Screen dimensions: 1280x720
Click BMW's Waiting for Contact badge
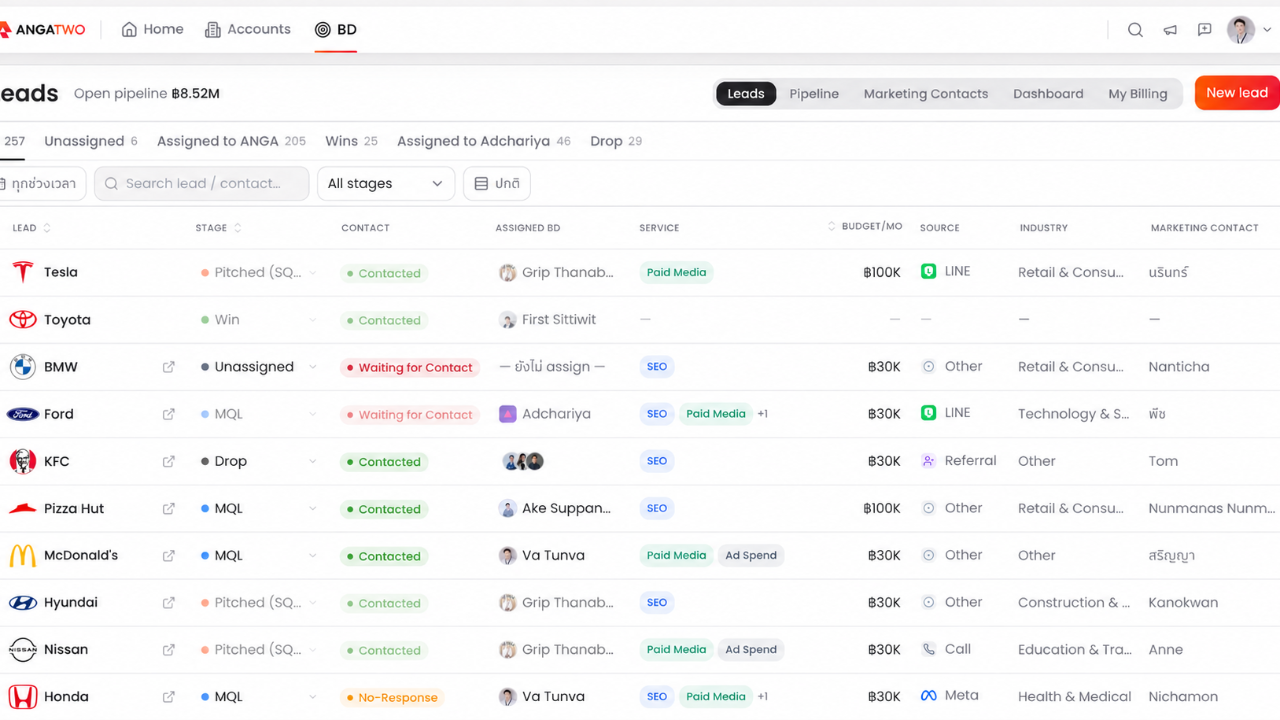point(410,368)
